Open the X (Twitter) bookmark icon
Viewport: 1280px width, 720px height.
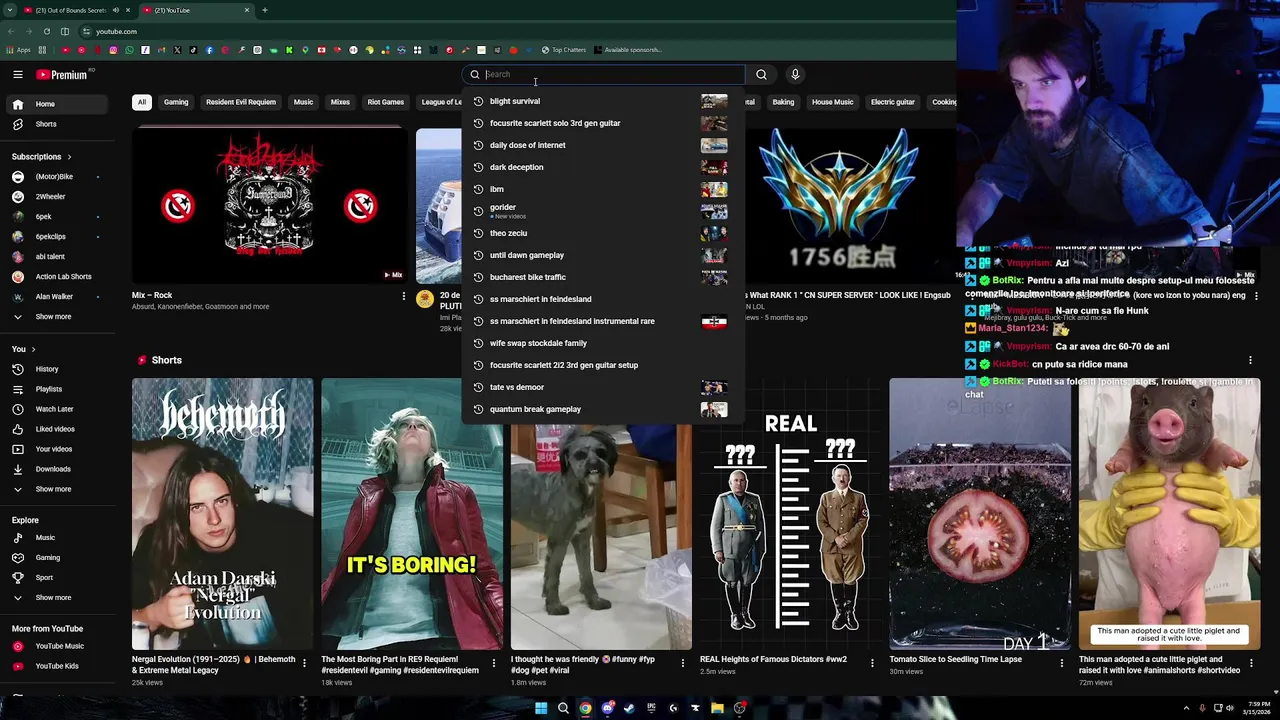click(177, 50)
